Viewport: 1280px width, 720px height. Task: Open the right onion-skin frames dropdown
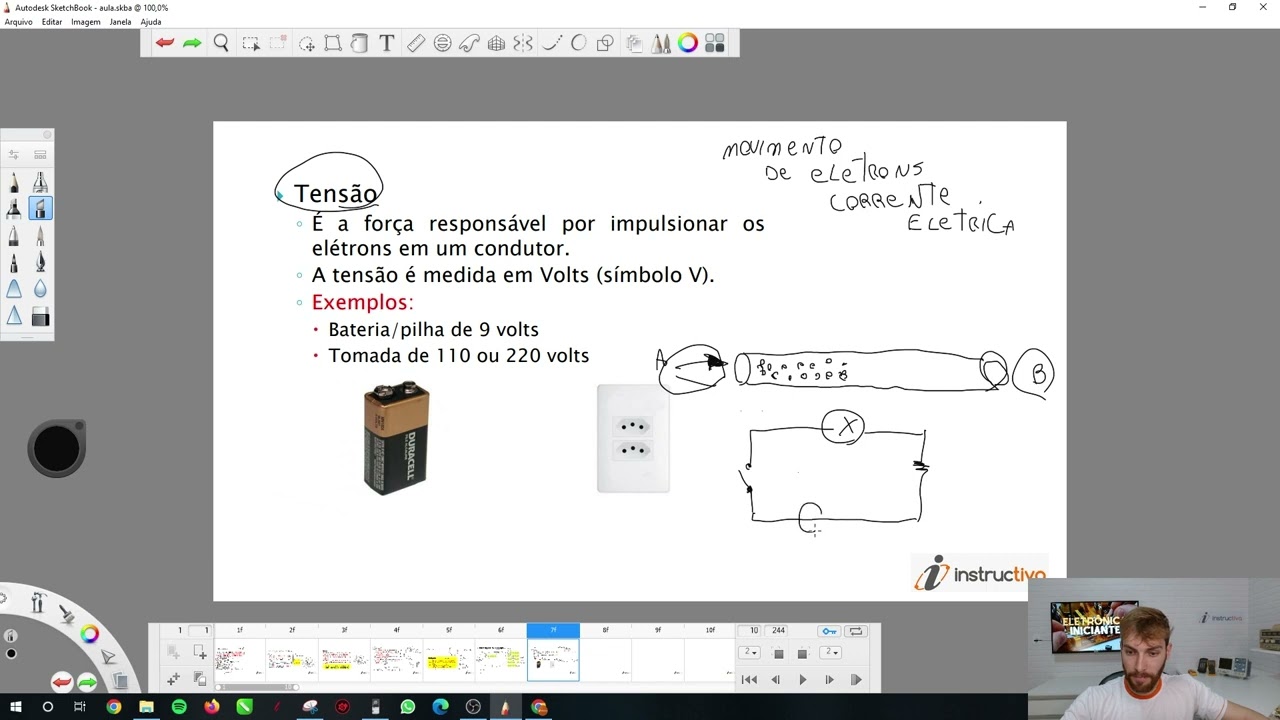pos(830,652)
